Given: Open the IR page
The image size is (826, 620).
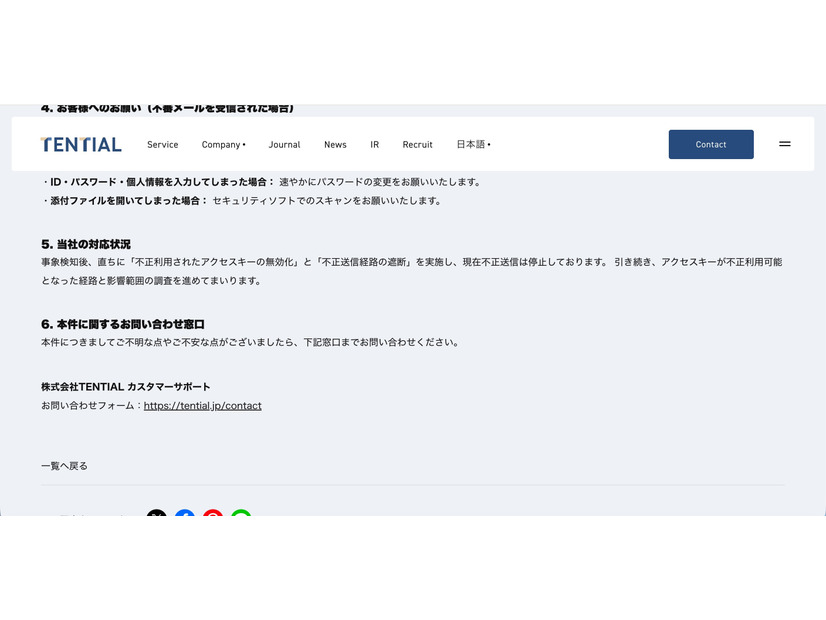Looking at the screenshot, I should click(x=375, y=144).
